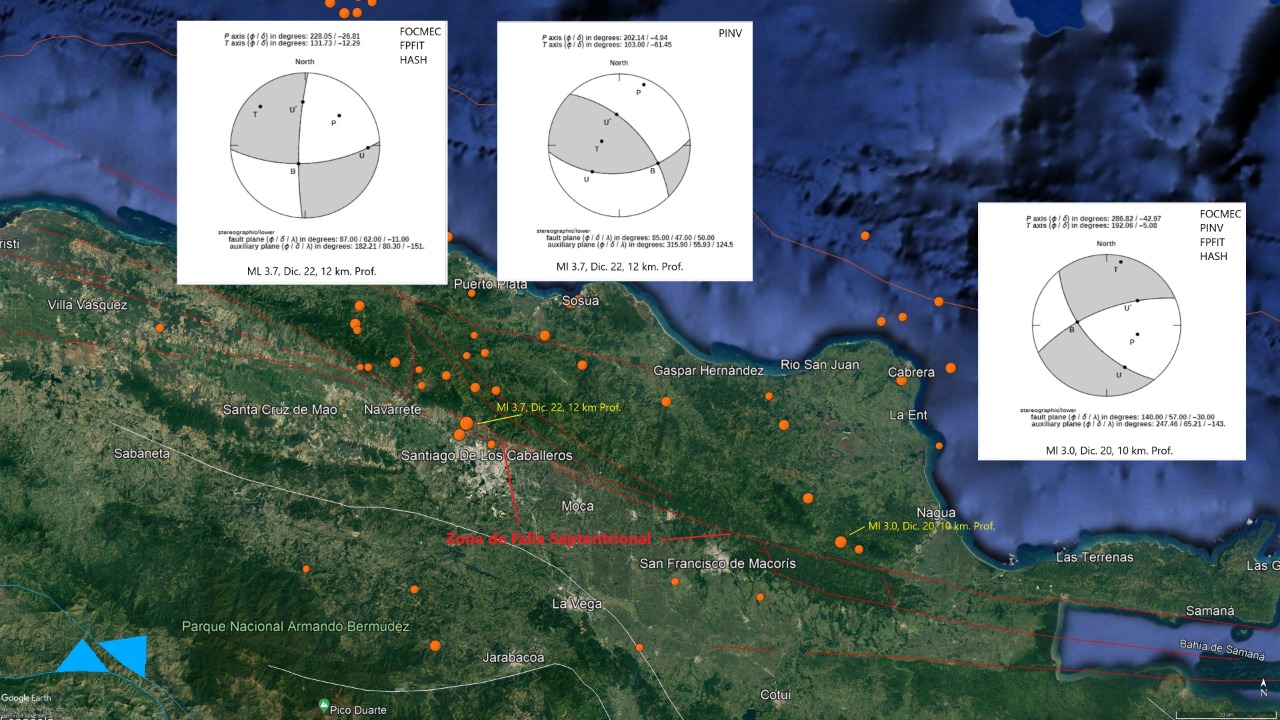Click the orange earthquake dot near Jarabacoa
1280x720 pixels.
pos(435,646)
